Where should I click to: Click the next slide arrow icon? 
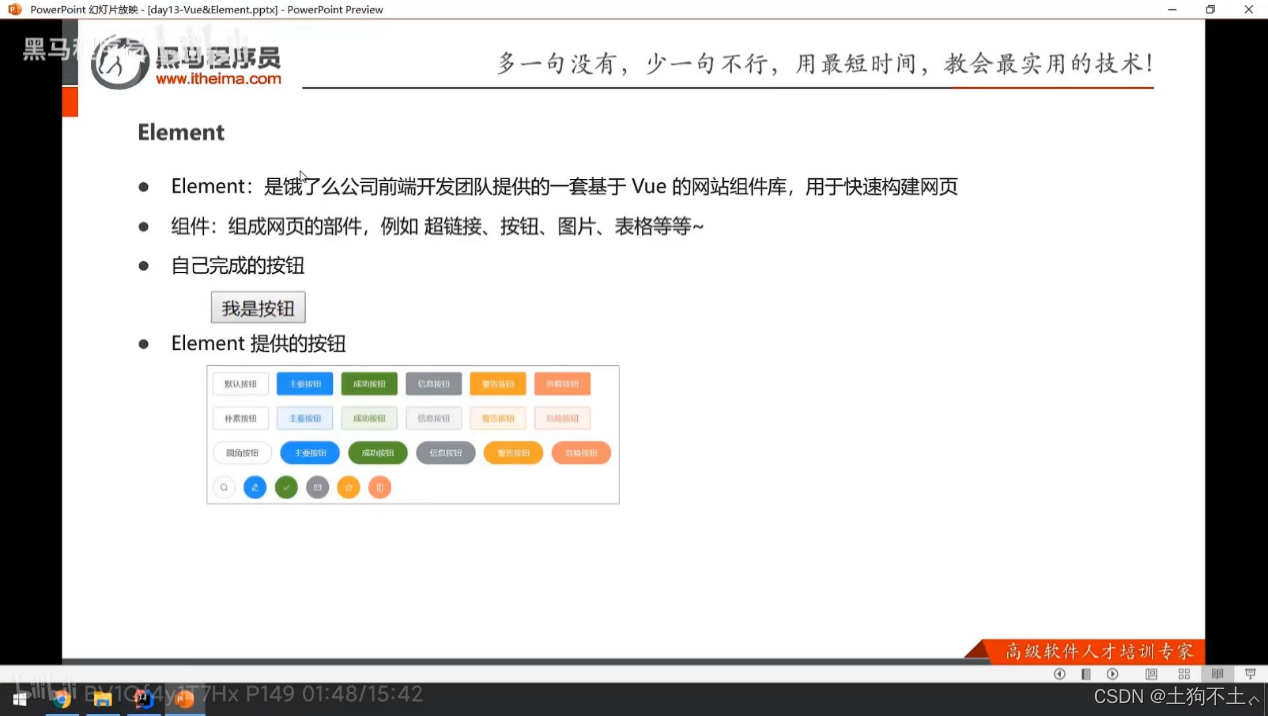click(x=1112, y=673)
